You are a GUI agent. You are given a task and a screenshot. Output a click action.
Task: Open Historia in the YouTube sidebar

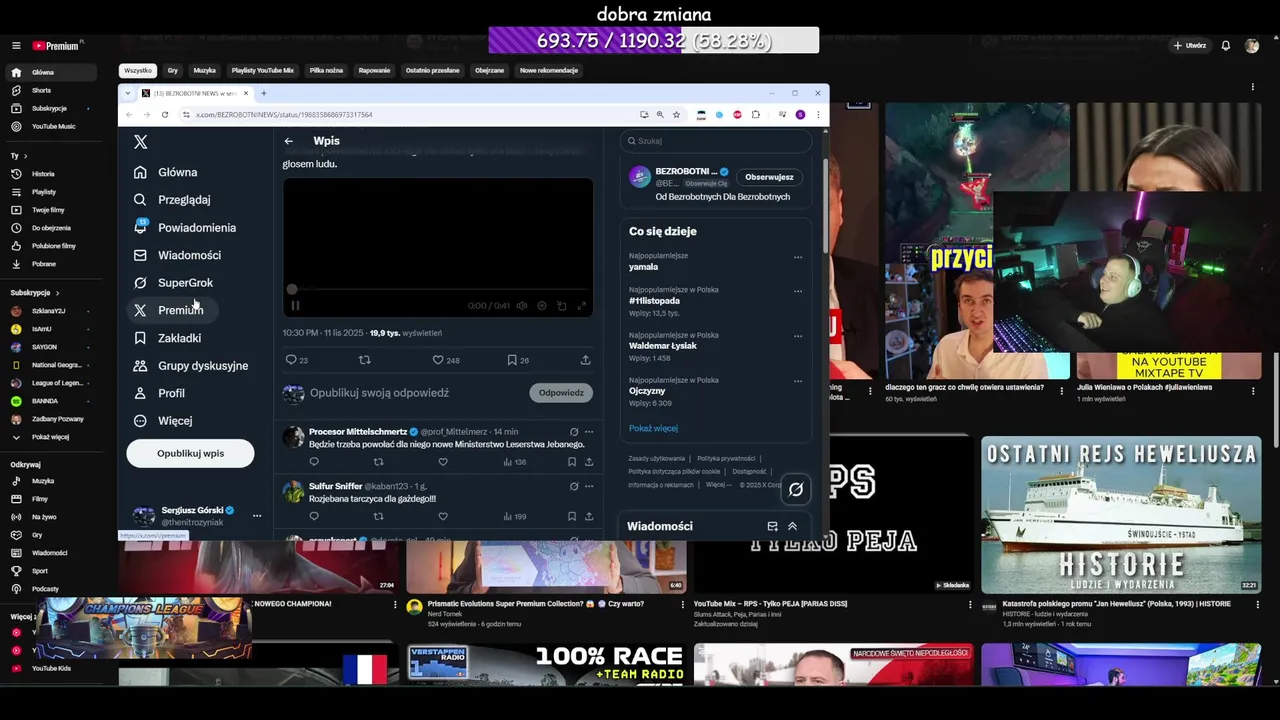click(x=43, y=174)
